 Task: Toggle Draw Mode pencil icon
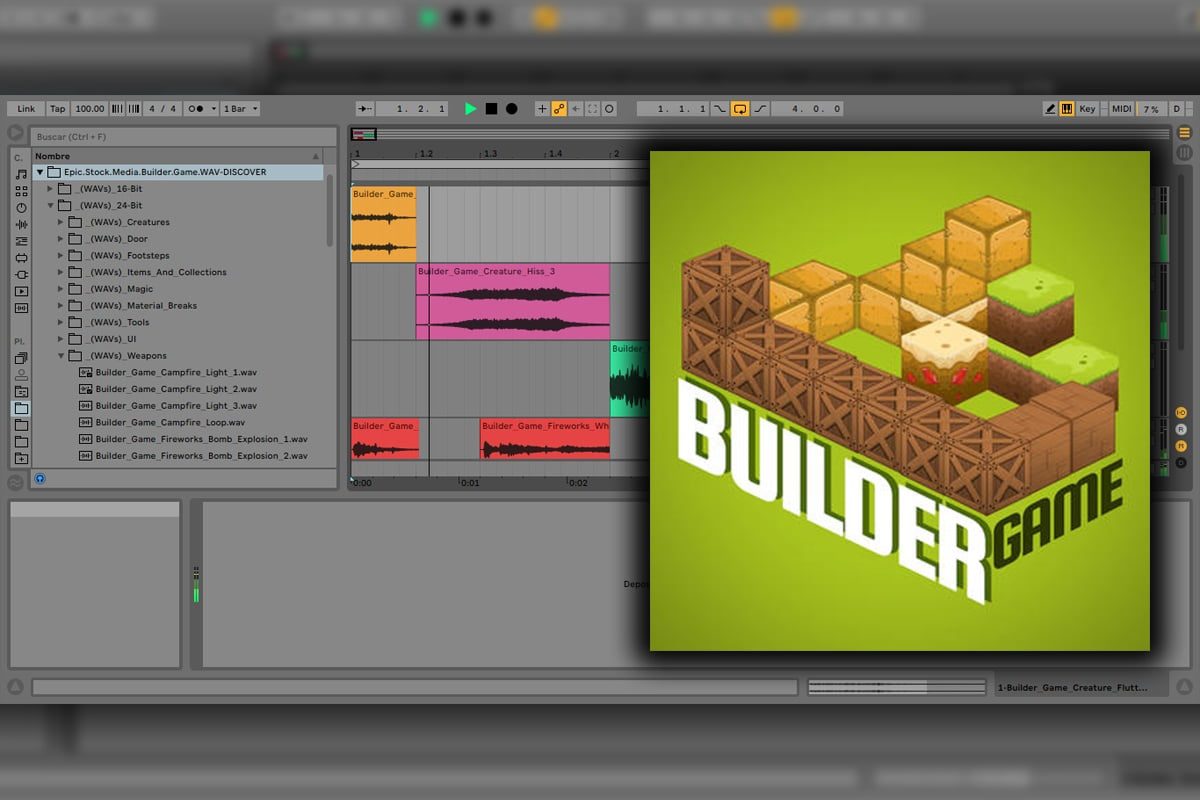(1050, 109)
